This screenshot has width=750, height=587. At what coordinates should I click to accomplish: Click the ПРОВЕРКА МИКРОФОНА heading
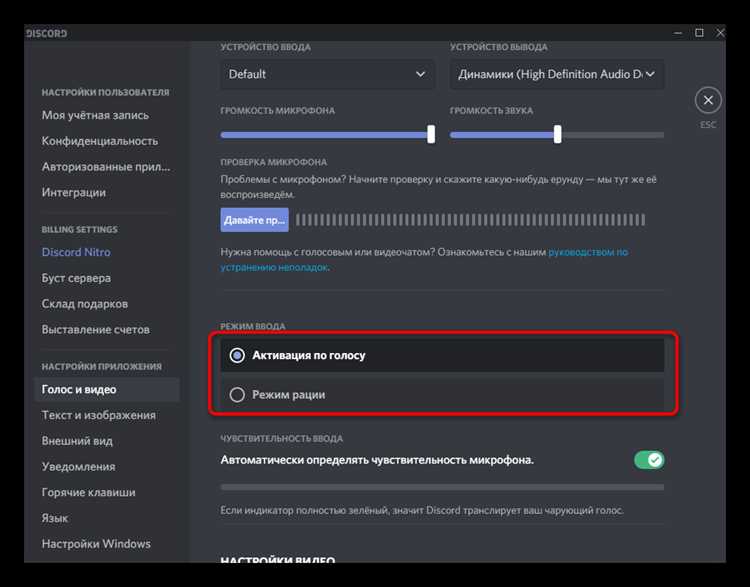[274, 162]
